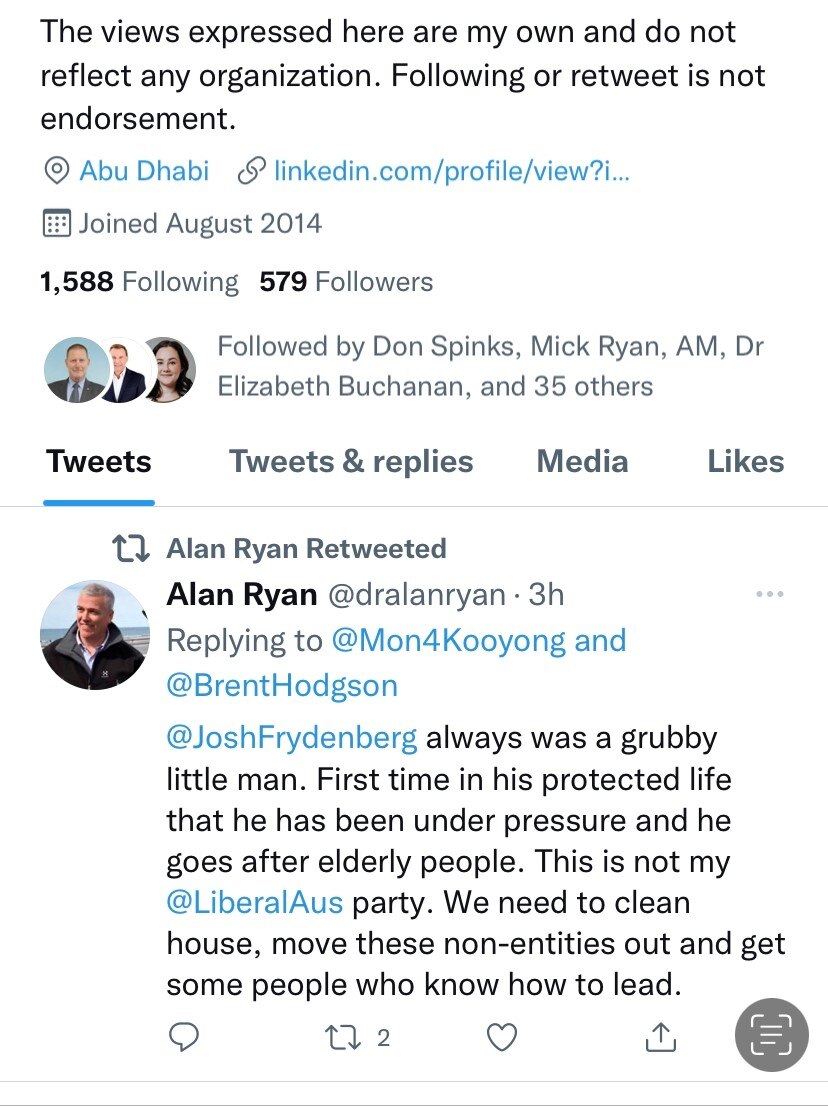Open the tweet's more options menu
Image resolution: width=828 pixels, height=1106 pixels.
770,592
